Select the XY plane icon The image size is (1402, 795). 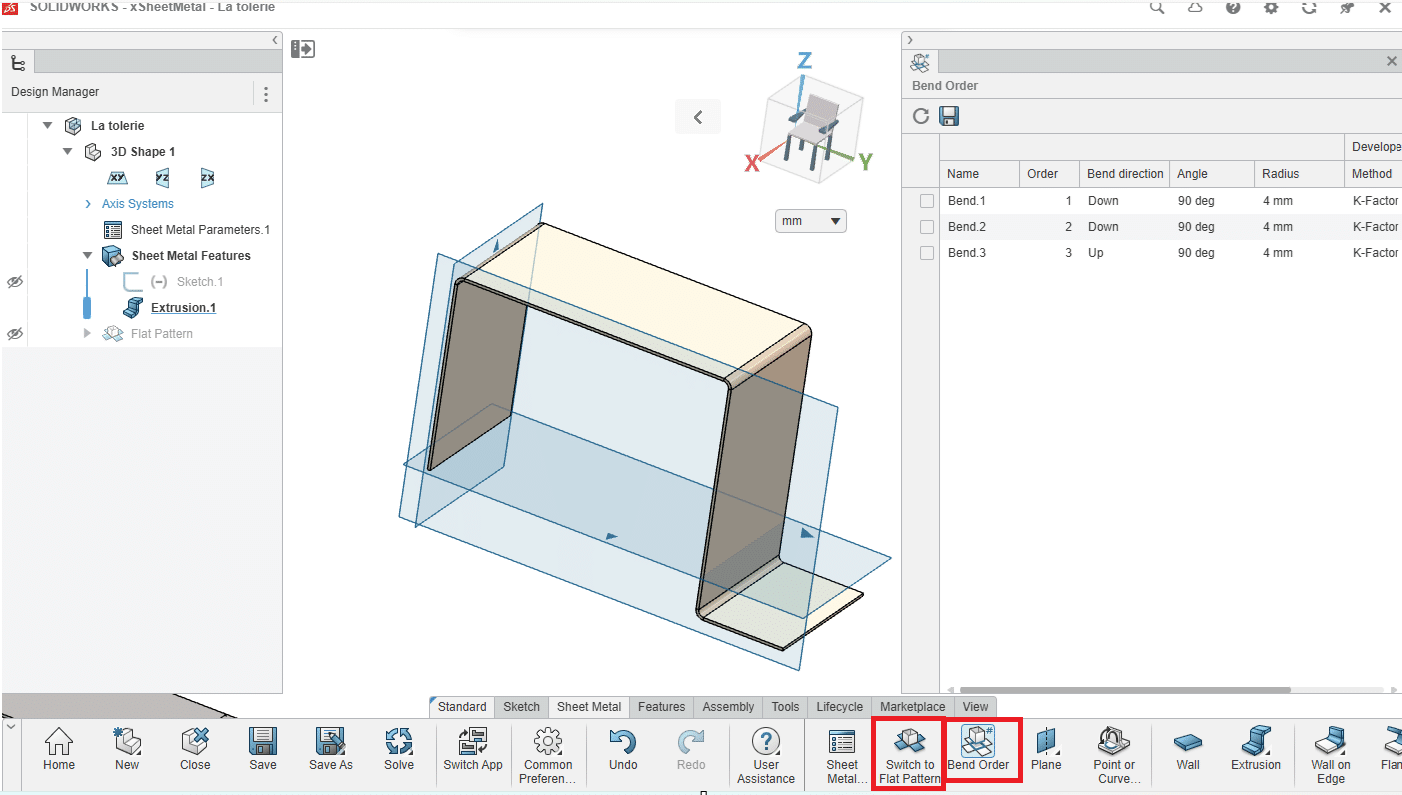point(118,178)
